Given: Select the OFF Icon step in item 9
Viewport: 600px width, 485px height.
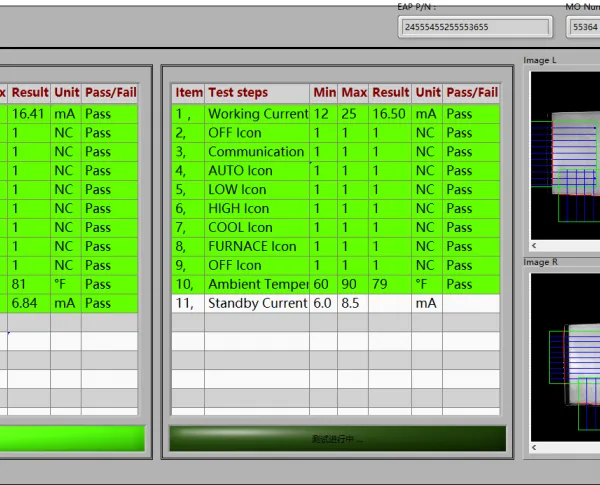Looking at the screenshot, I should [257, 265].
